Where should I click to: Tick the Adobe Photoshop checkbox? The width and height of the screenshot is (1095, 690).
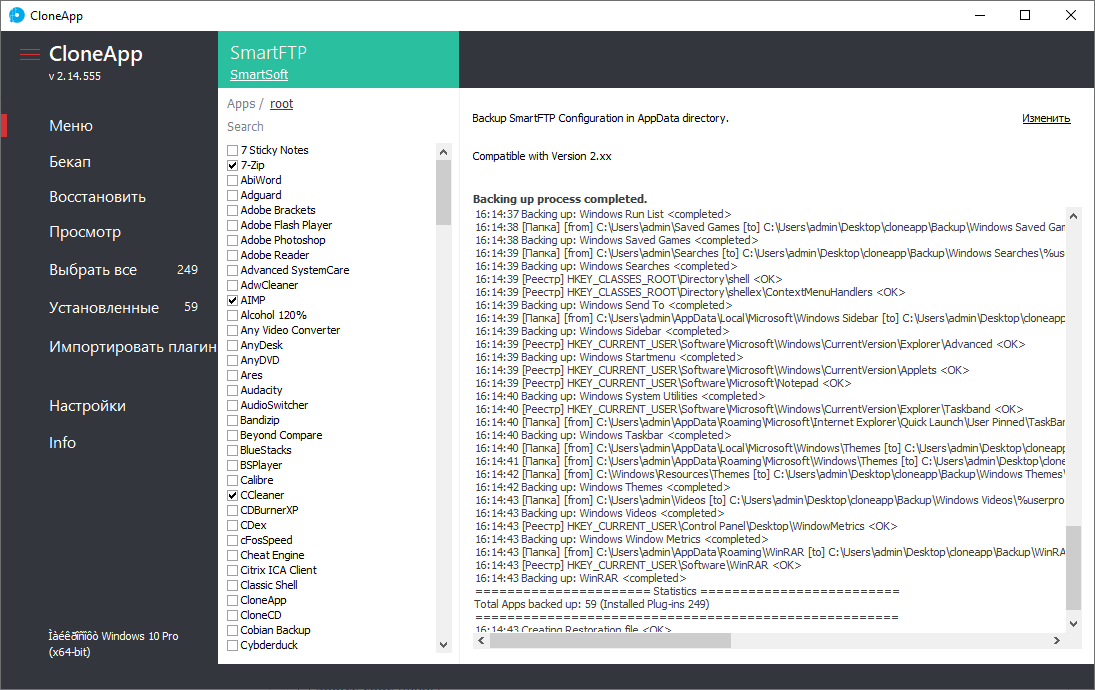pos(233,240)
